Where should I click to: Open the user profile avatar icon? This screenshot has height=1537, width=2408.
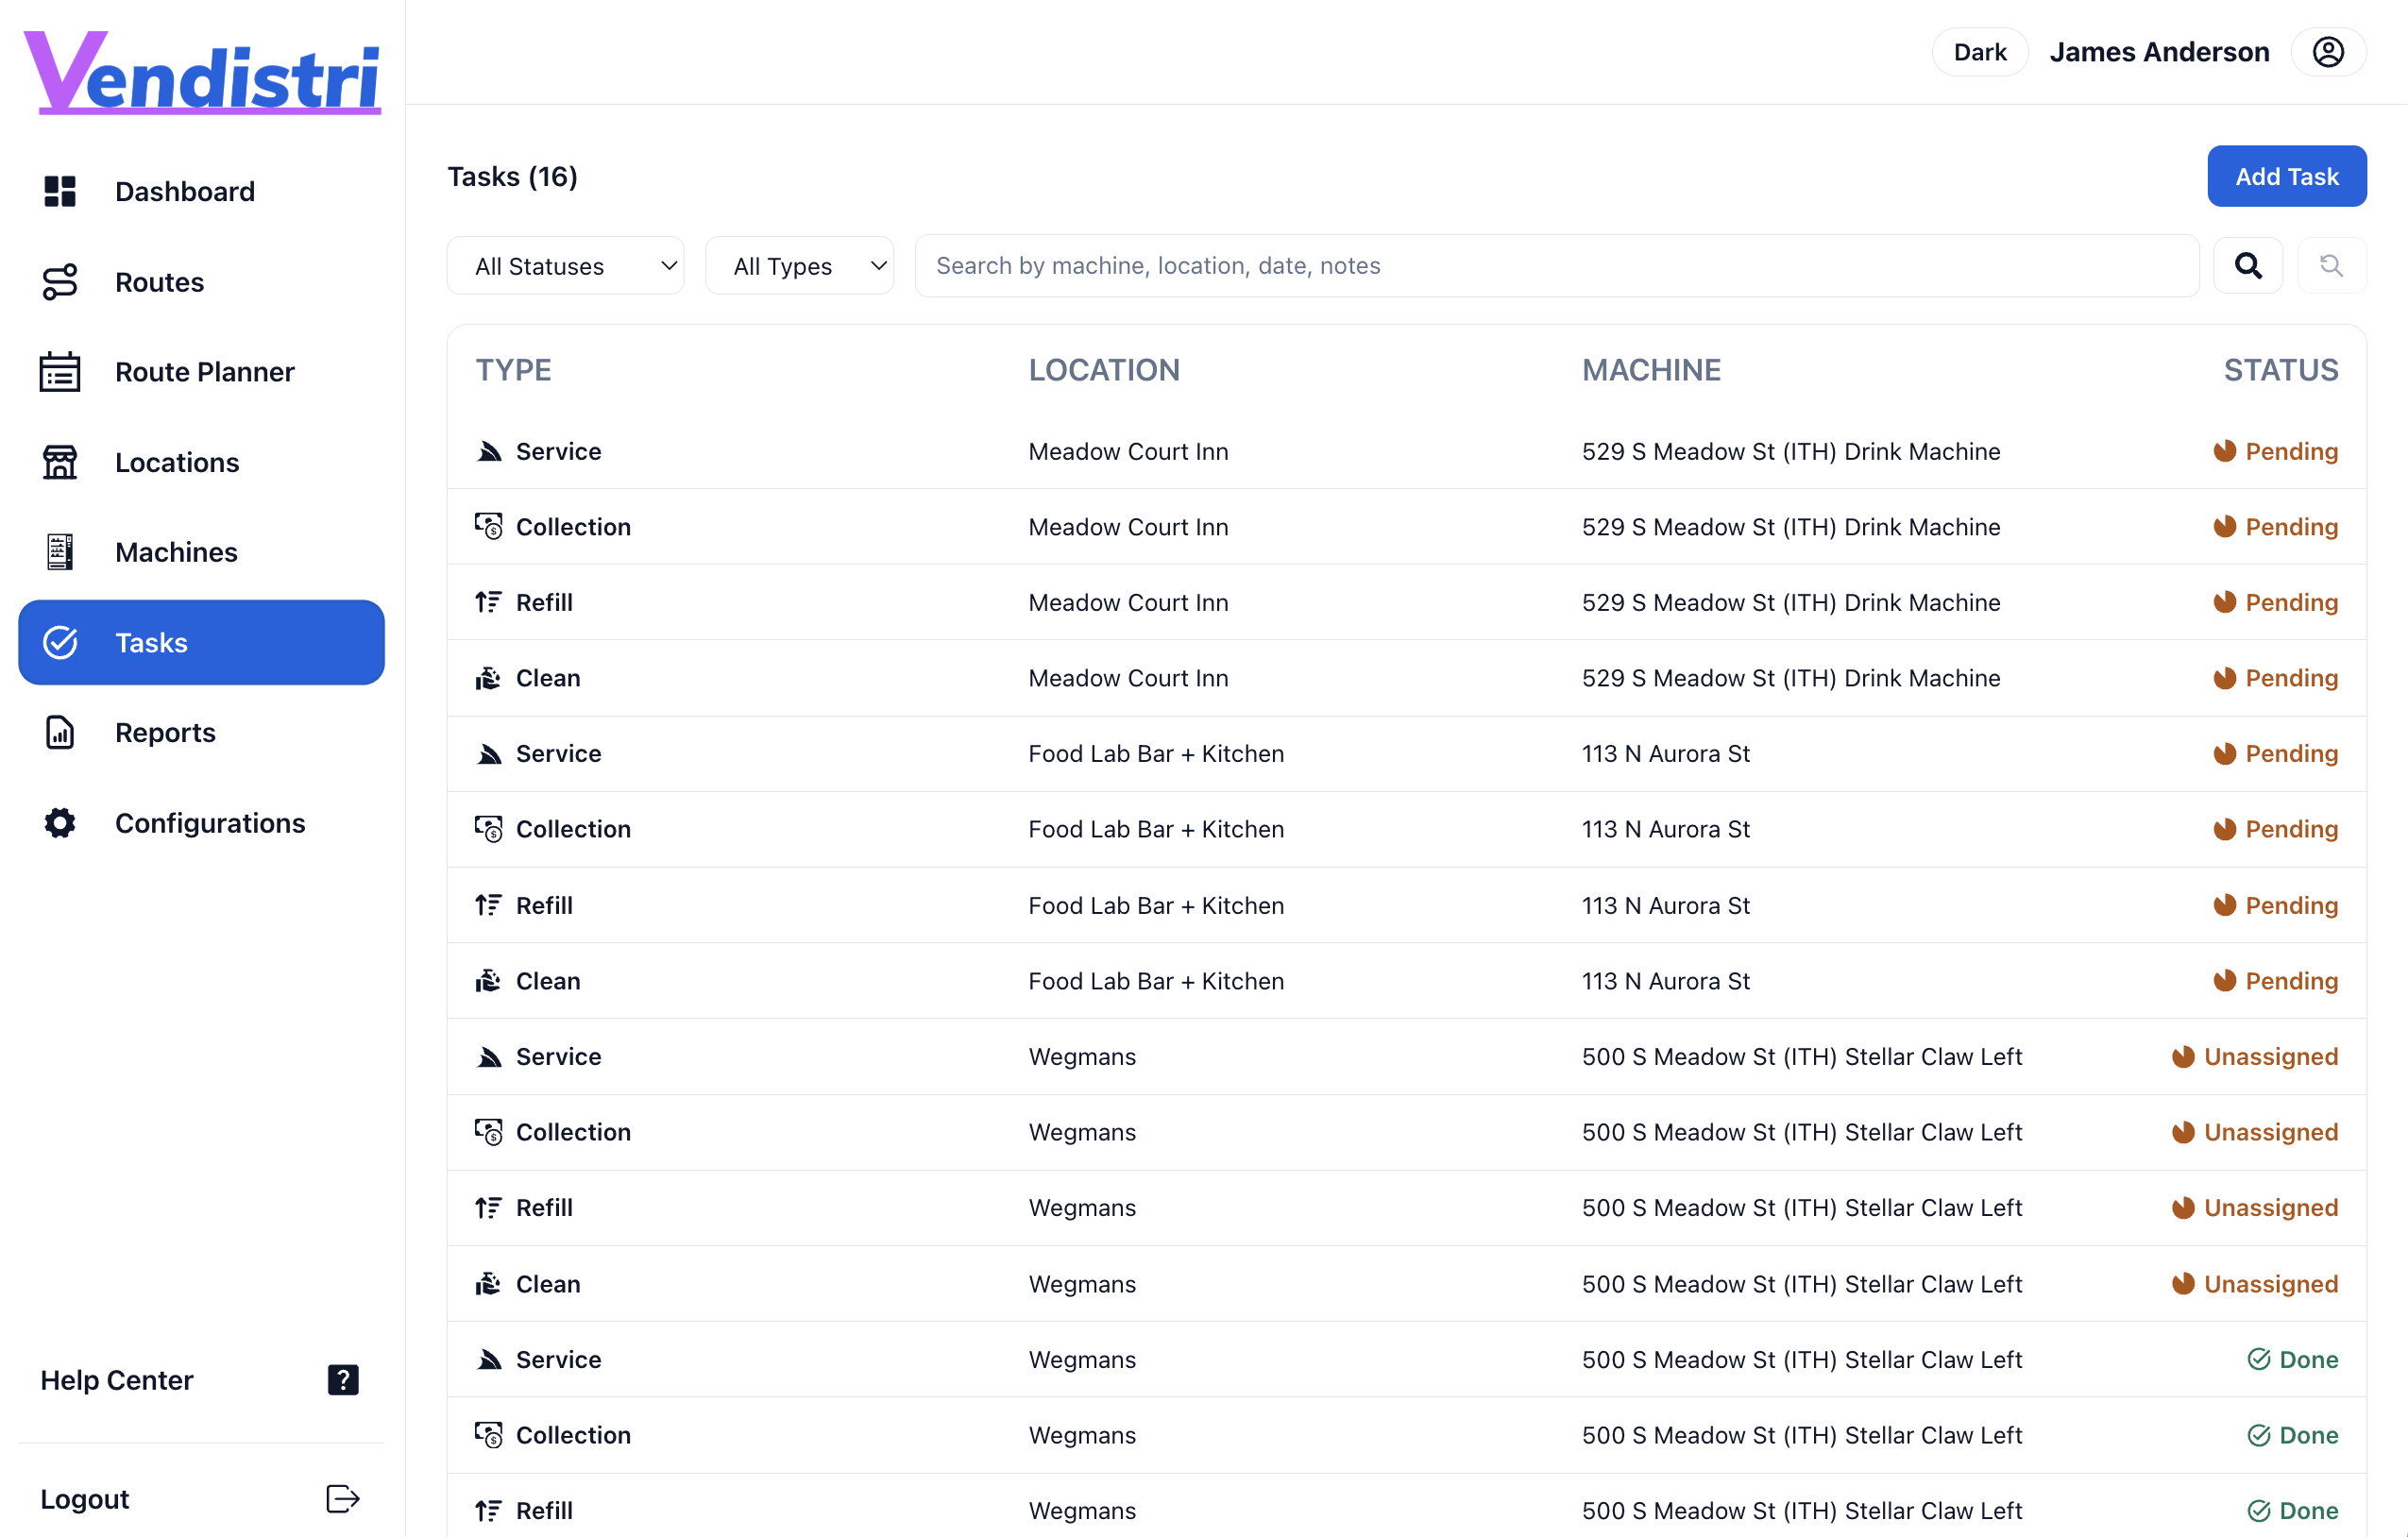tap(2328, 52)
